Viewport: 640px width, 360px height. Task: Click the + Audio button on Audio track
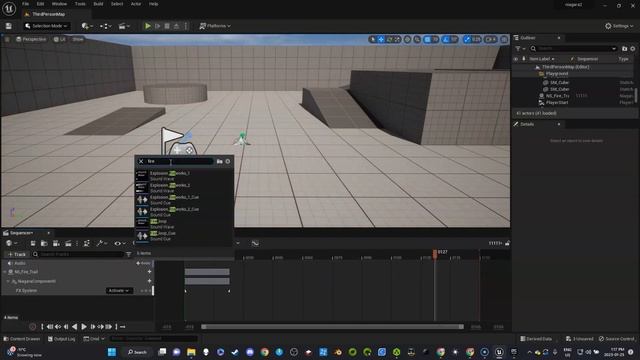[x=143, y=263]
